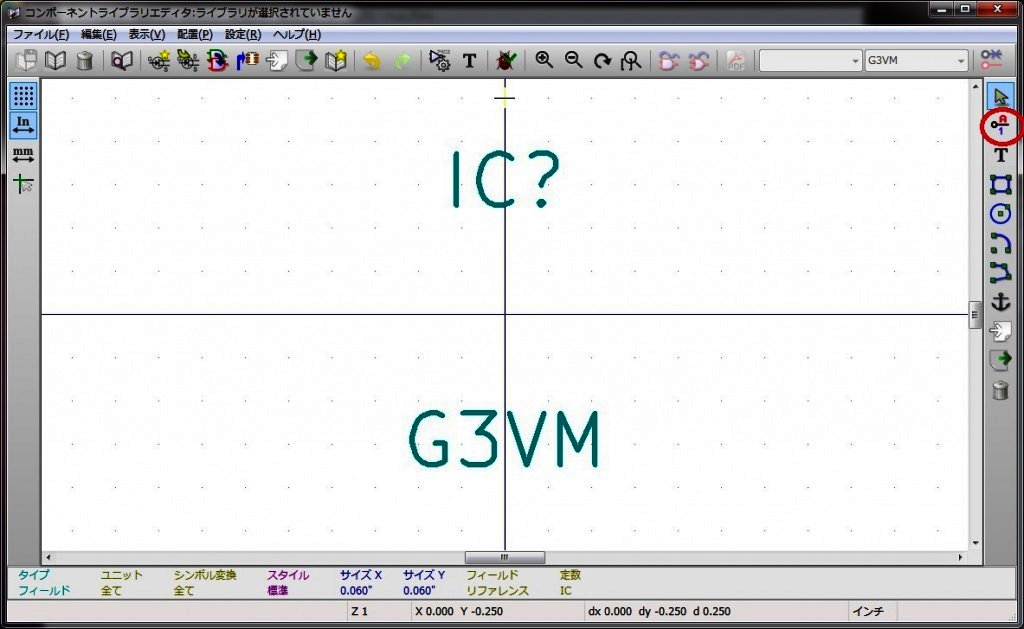The height and width of the screenshot is (629, 1024).
Task: Load component to edit from library
Action: pos(188,60)
